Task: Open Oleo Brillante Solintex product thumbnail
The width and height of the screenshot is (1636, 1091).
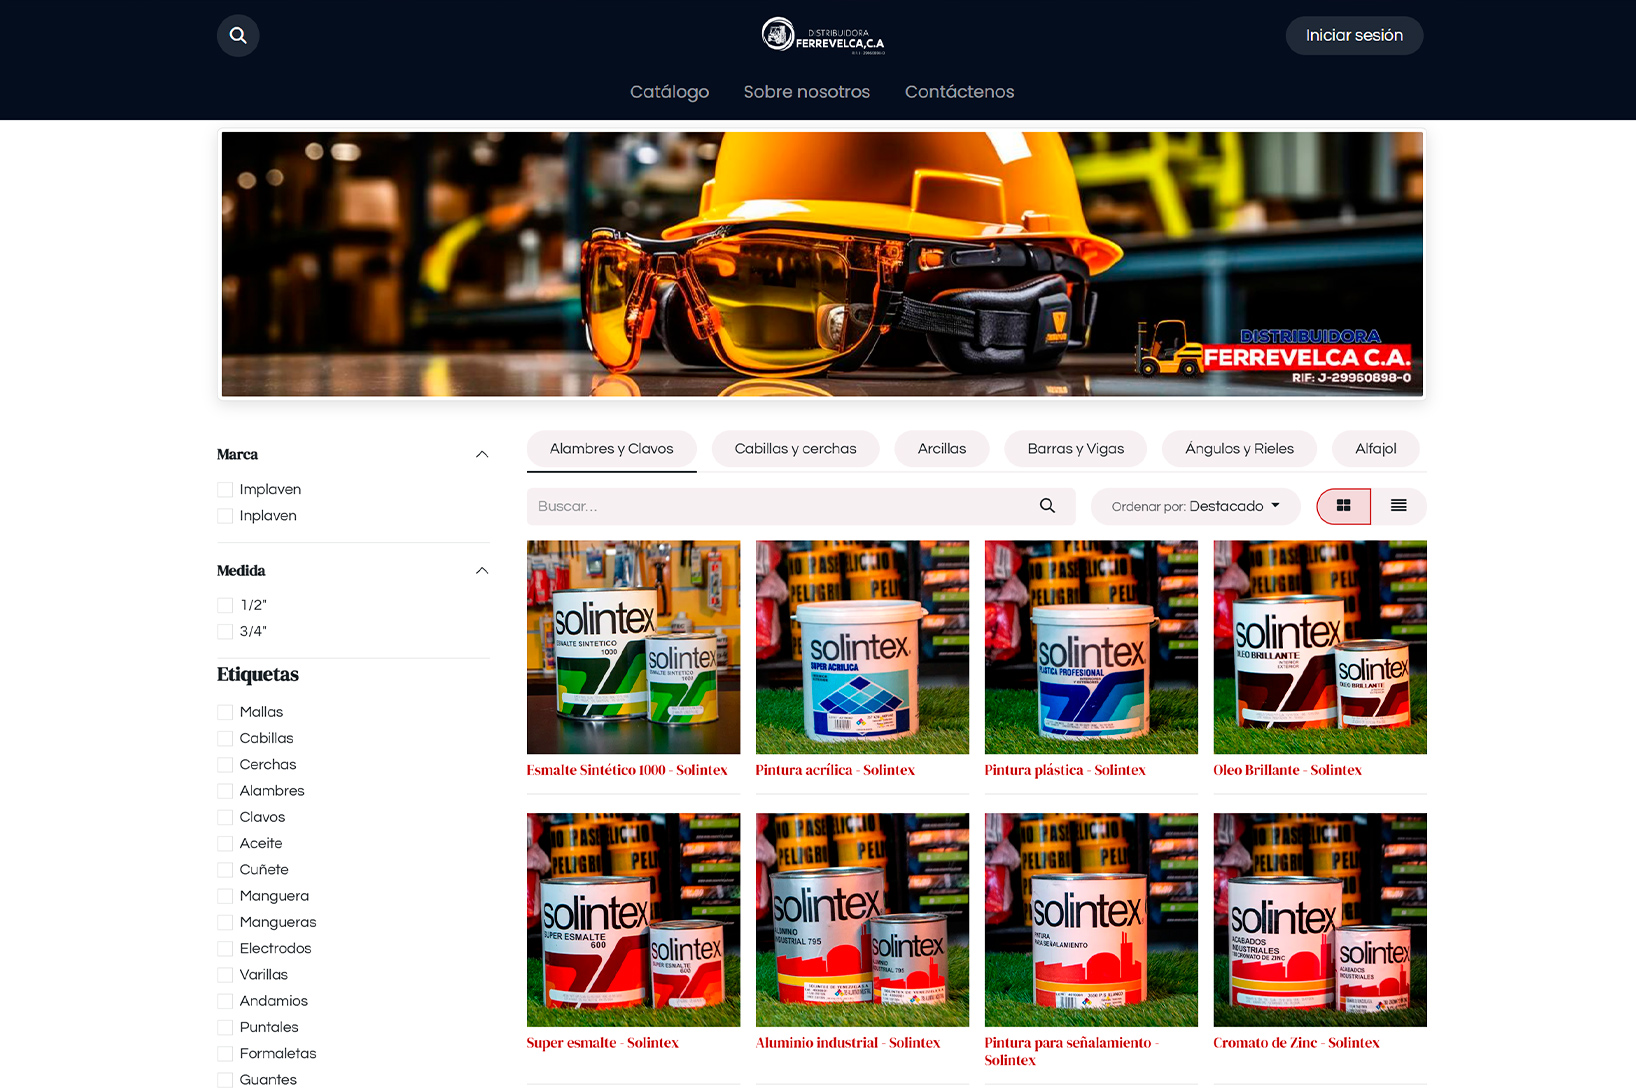Action: [x=1319, y=647]
